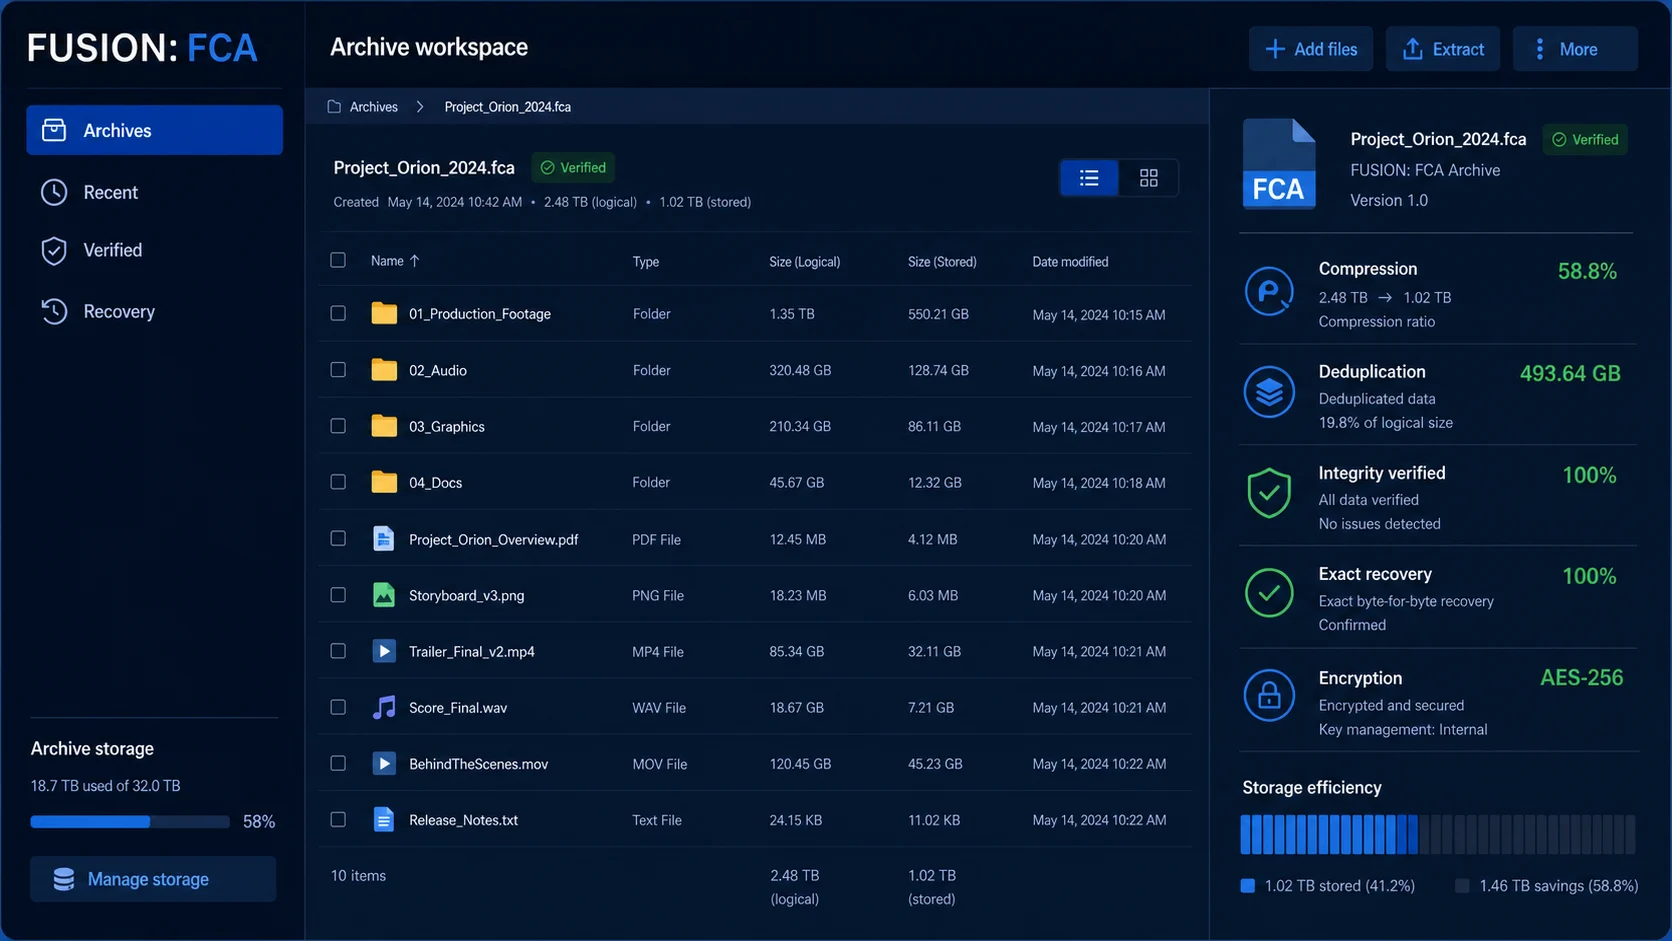Click Project_Orion_2024.fca in the breadcrumb
Image resolution: width=1672 pixels, height=941 pixels.
[x=508, y=106]
